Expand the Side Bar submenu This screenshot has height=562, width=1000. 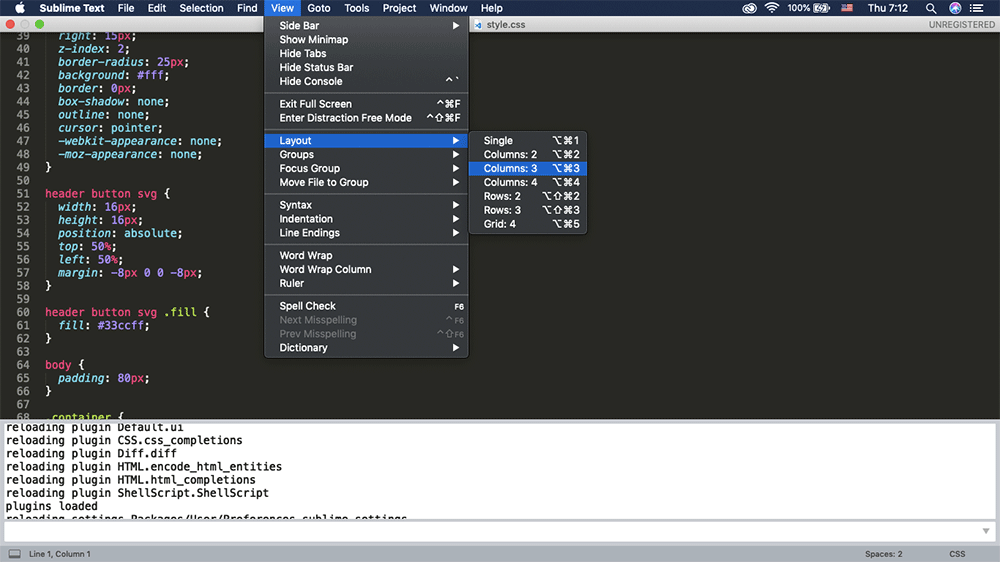point(366,26)
